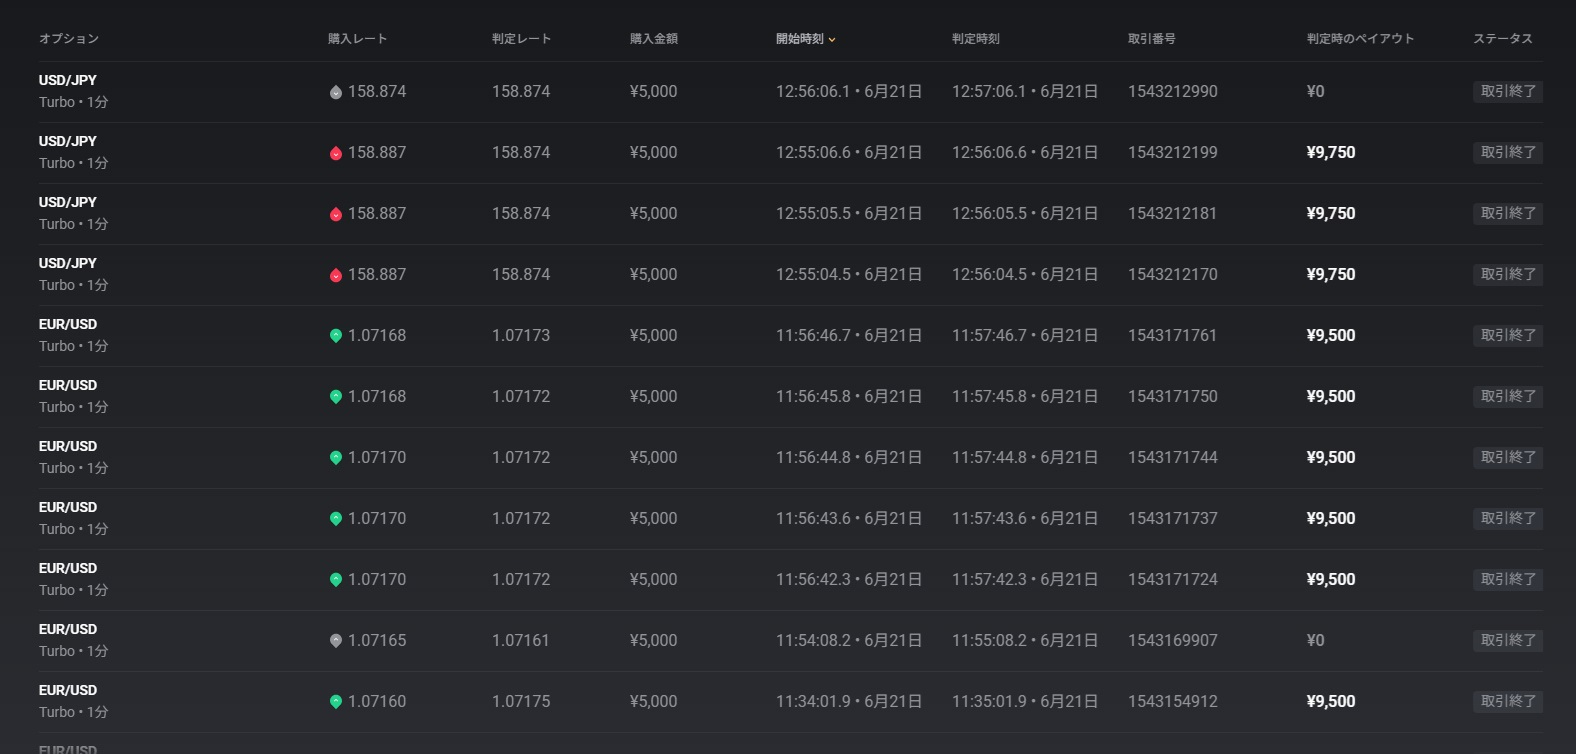Sort by the 判定時刻 column header

pos(975,39)
